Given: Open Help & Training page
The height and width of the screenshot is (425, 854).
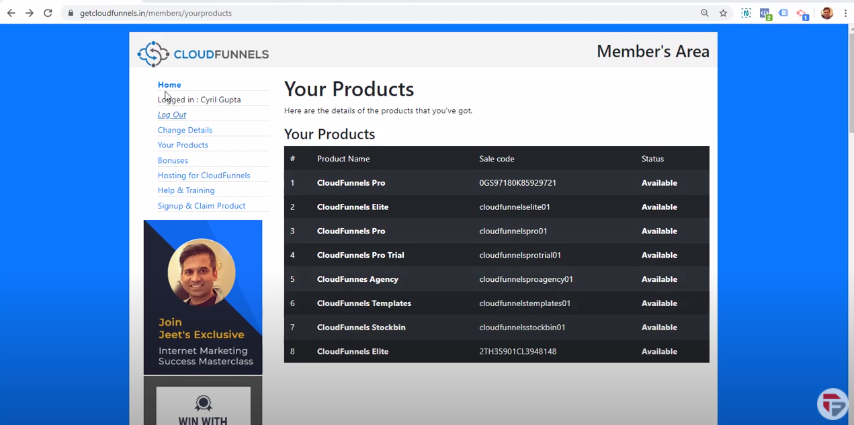Looking at the screenshot, I should (x=186, y=190).
